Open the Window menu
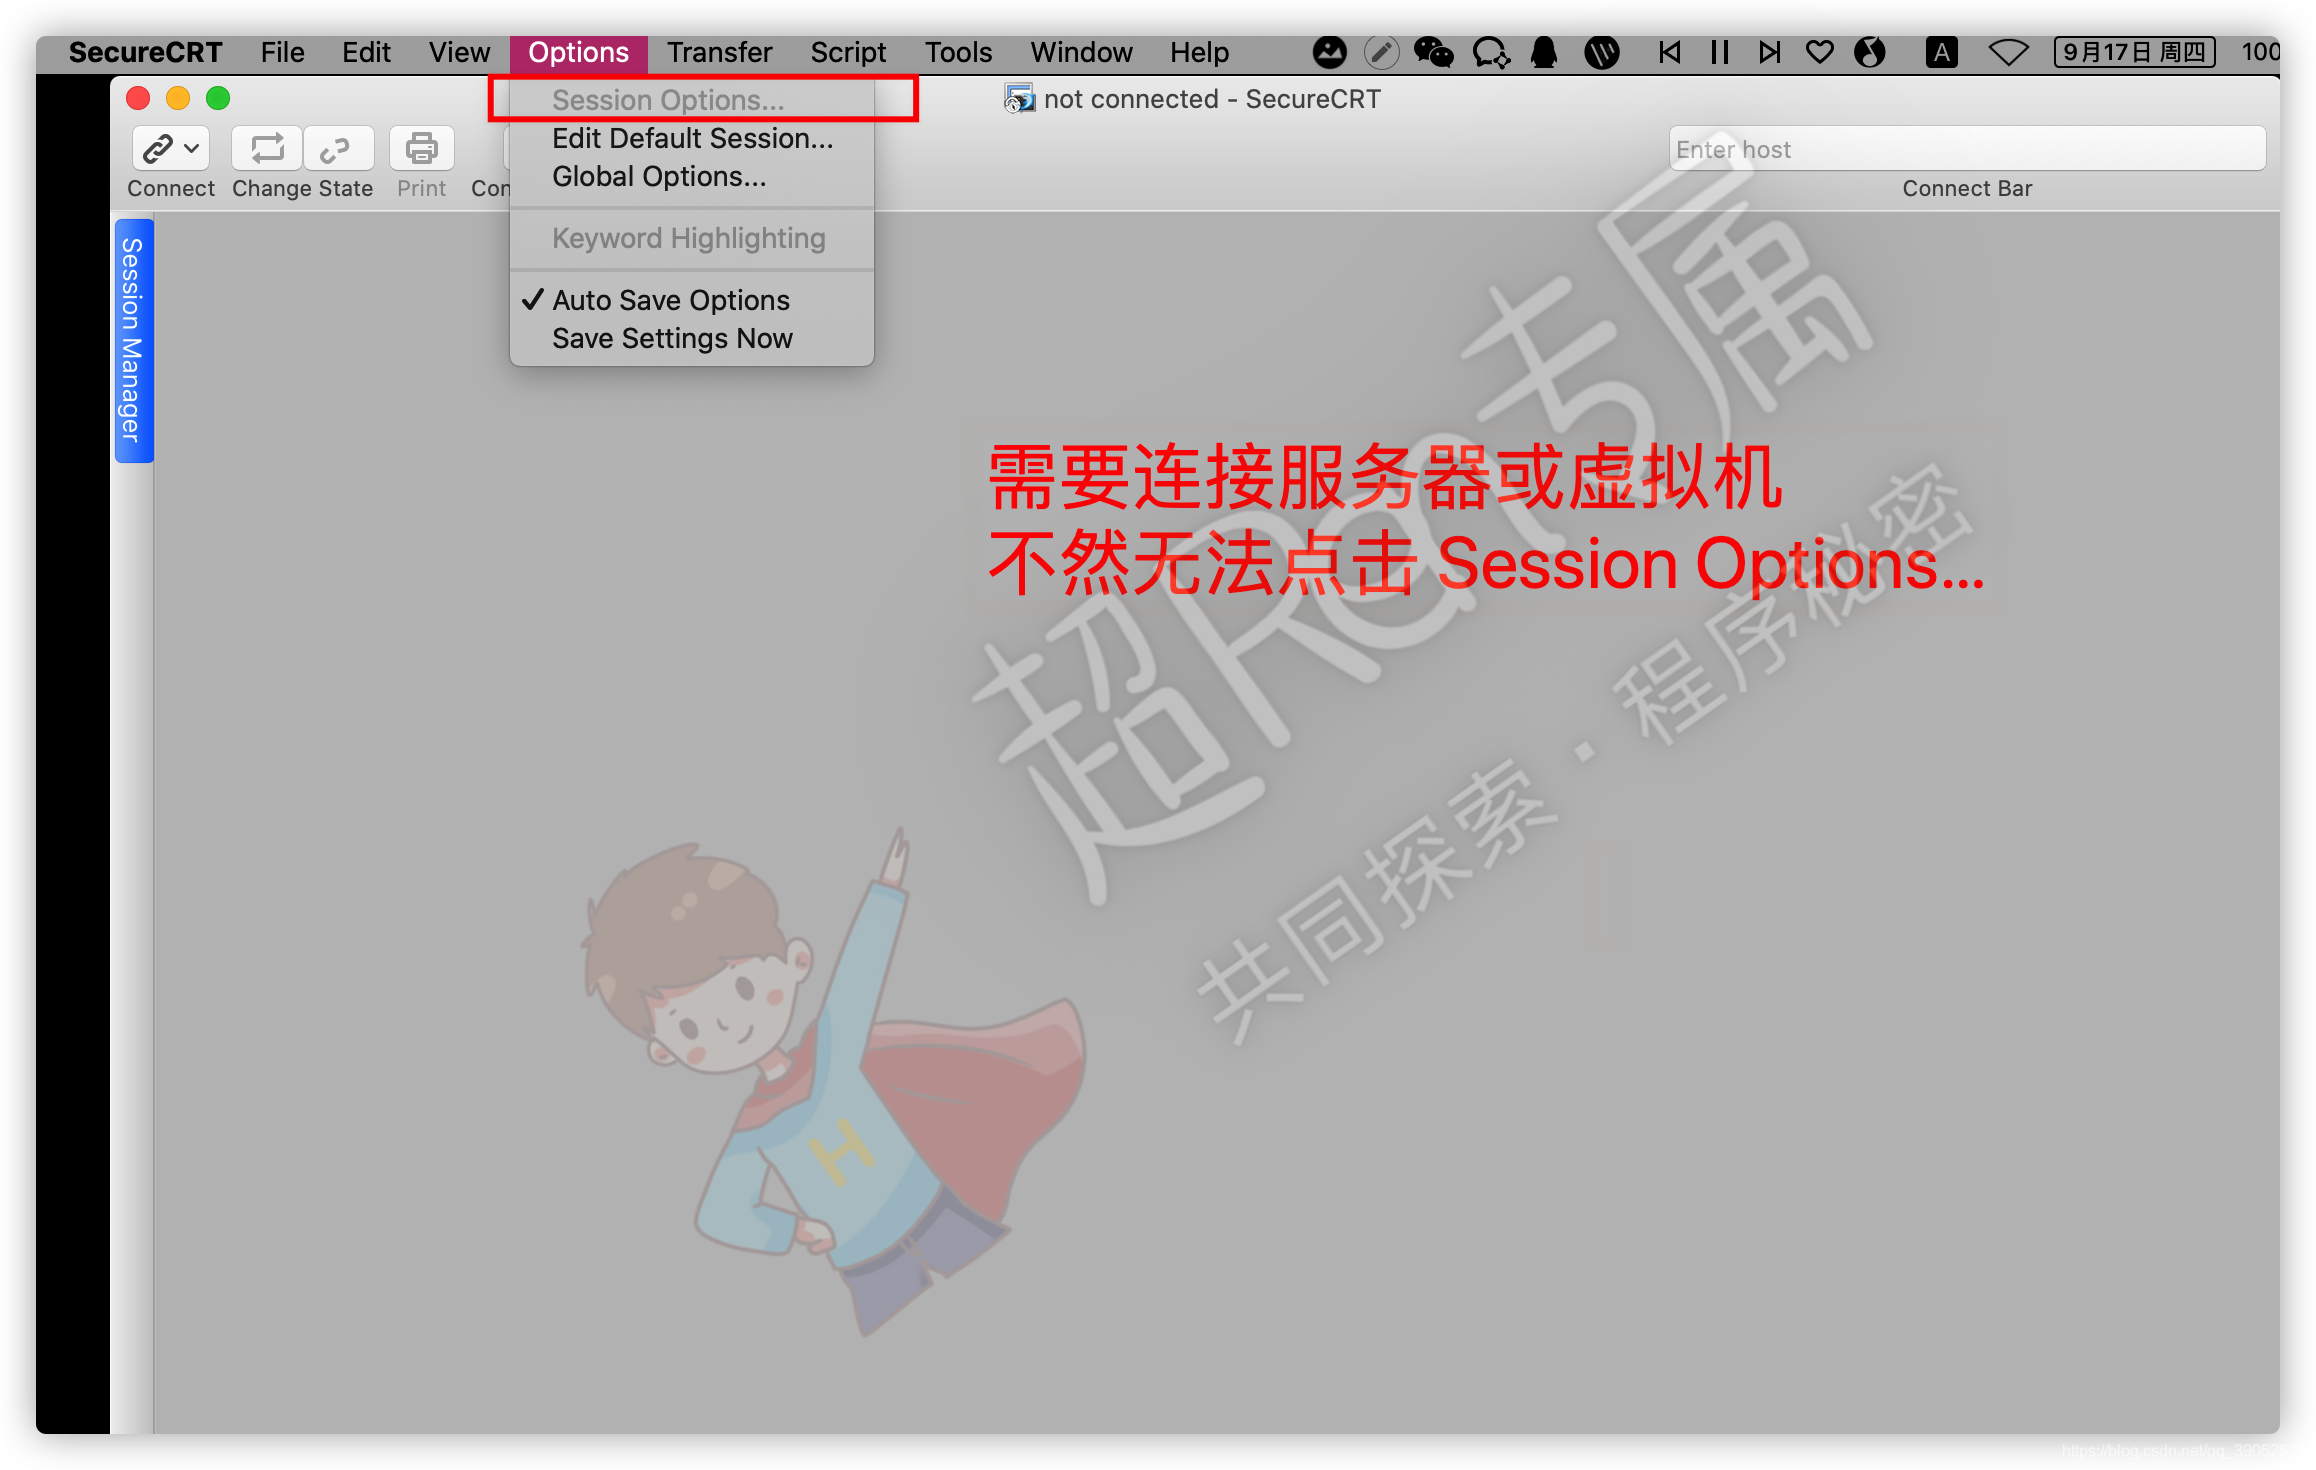 point(1081,52)
